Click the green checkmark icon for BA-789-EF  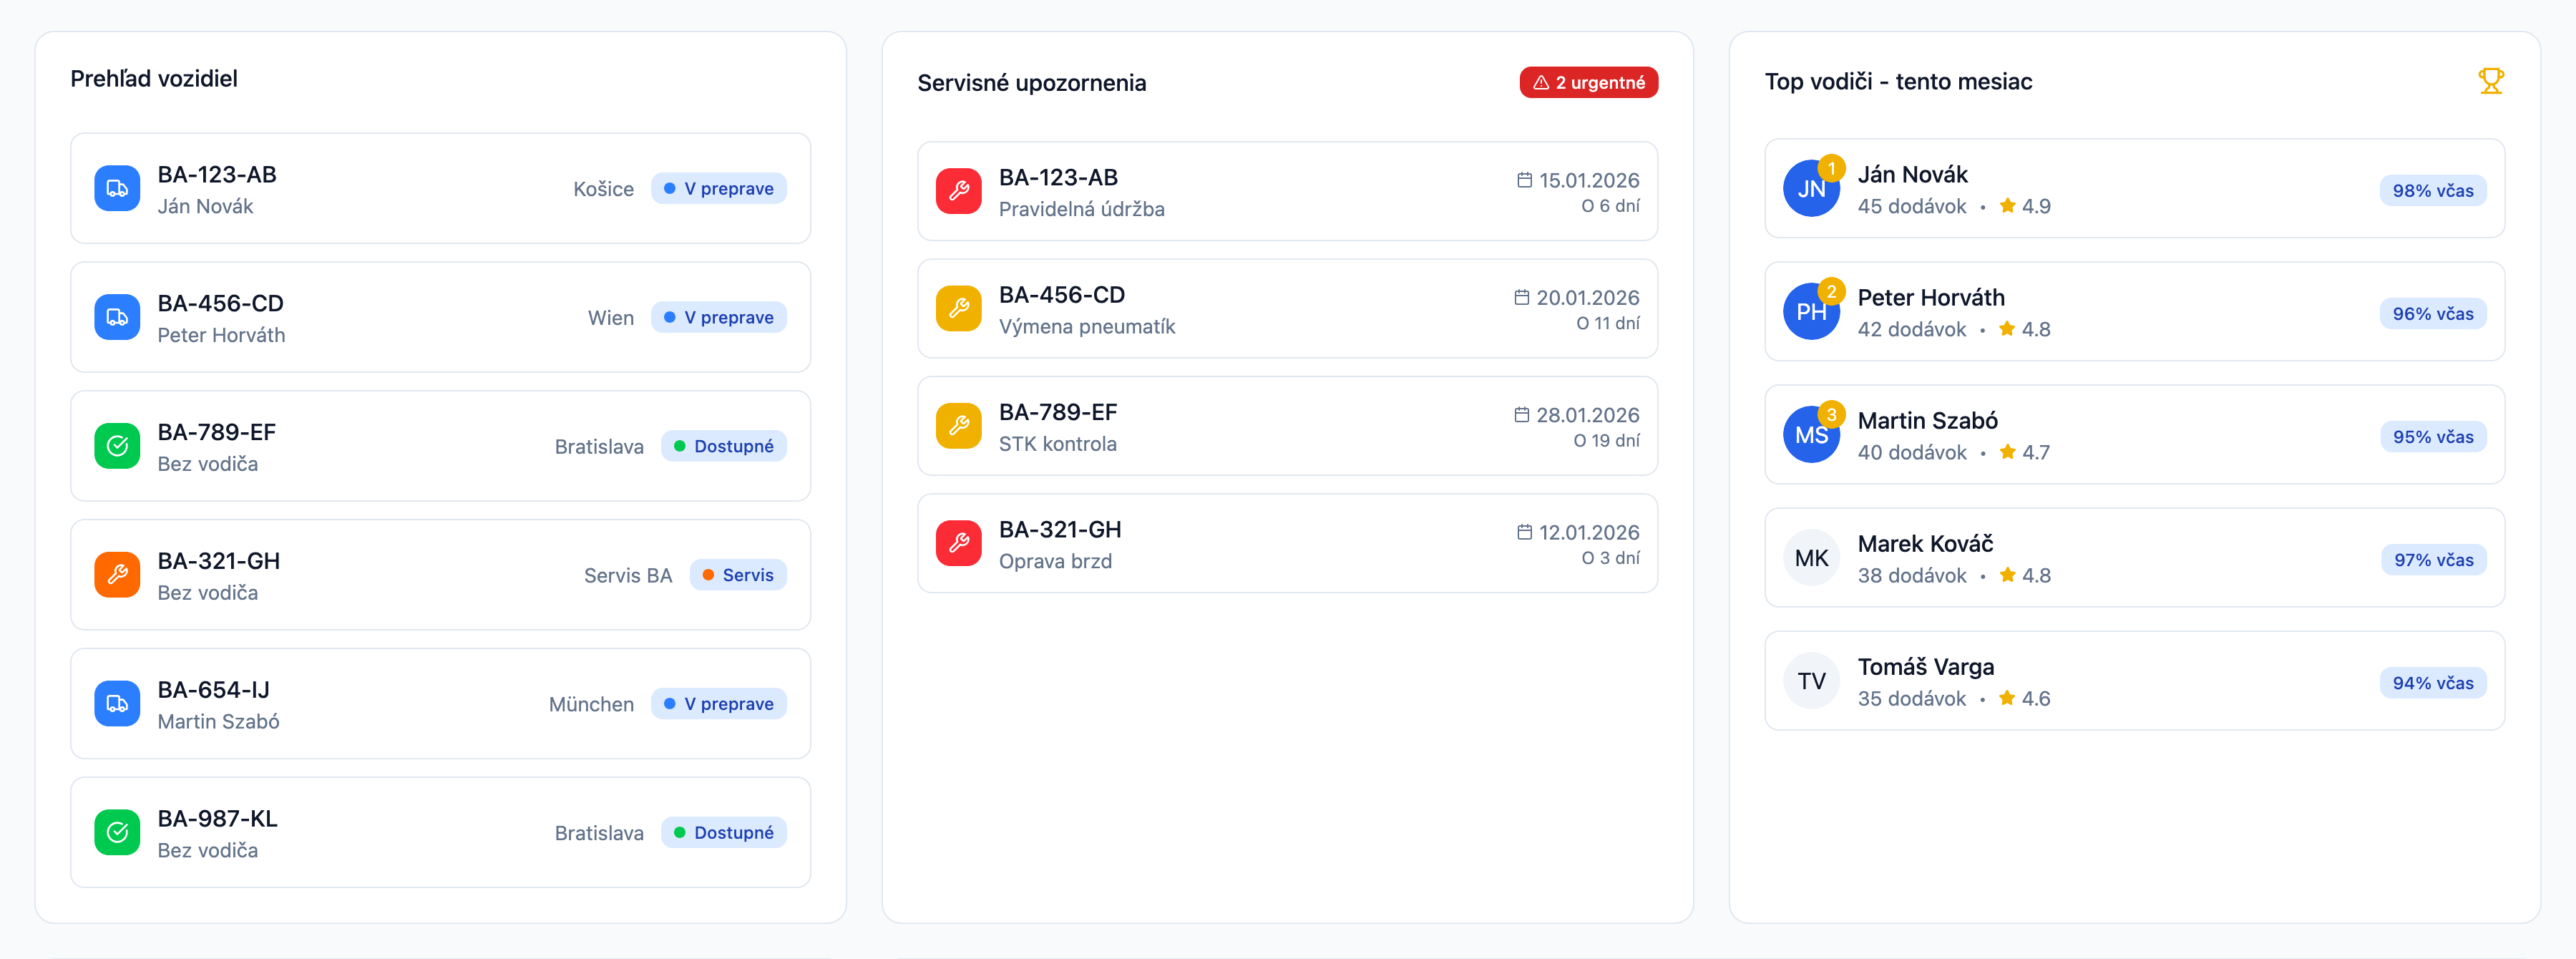click(117, 446)
